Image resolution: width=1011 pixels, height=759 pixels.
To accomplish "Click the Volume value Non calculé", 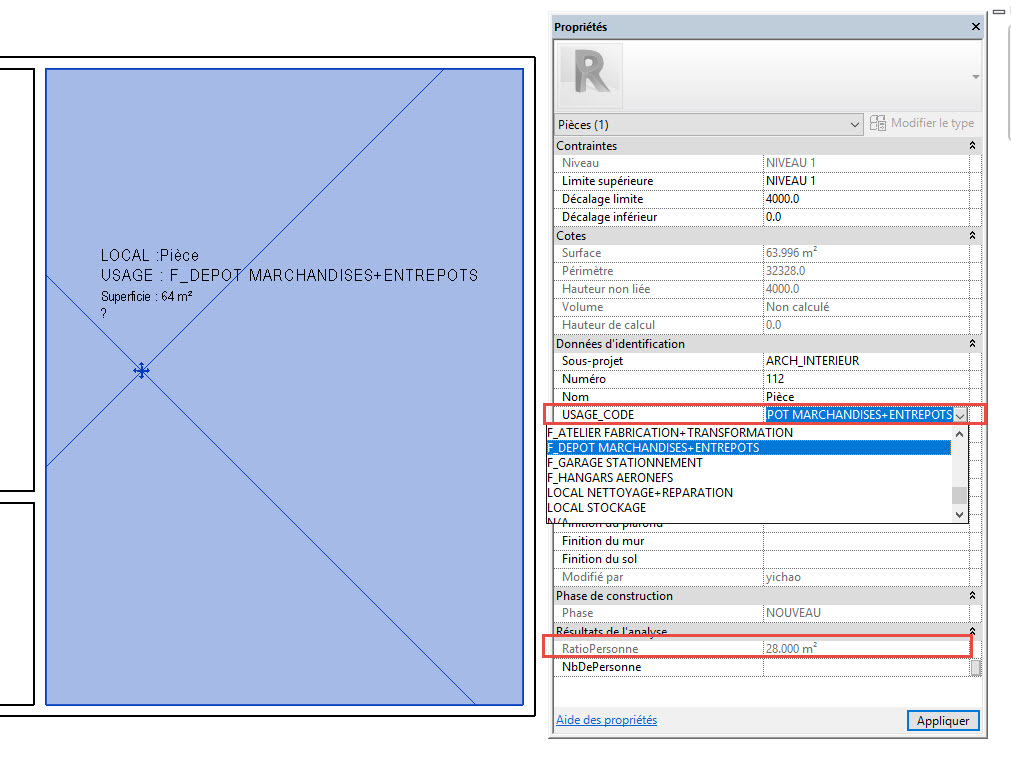I will 866,308.
